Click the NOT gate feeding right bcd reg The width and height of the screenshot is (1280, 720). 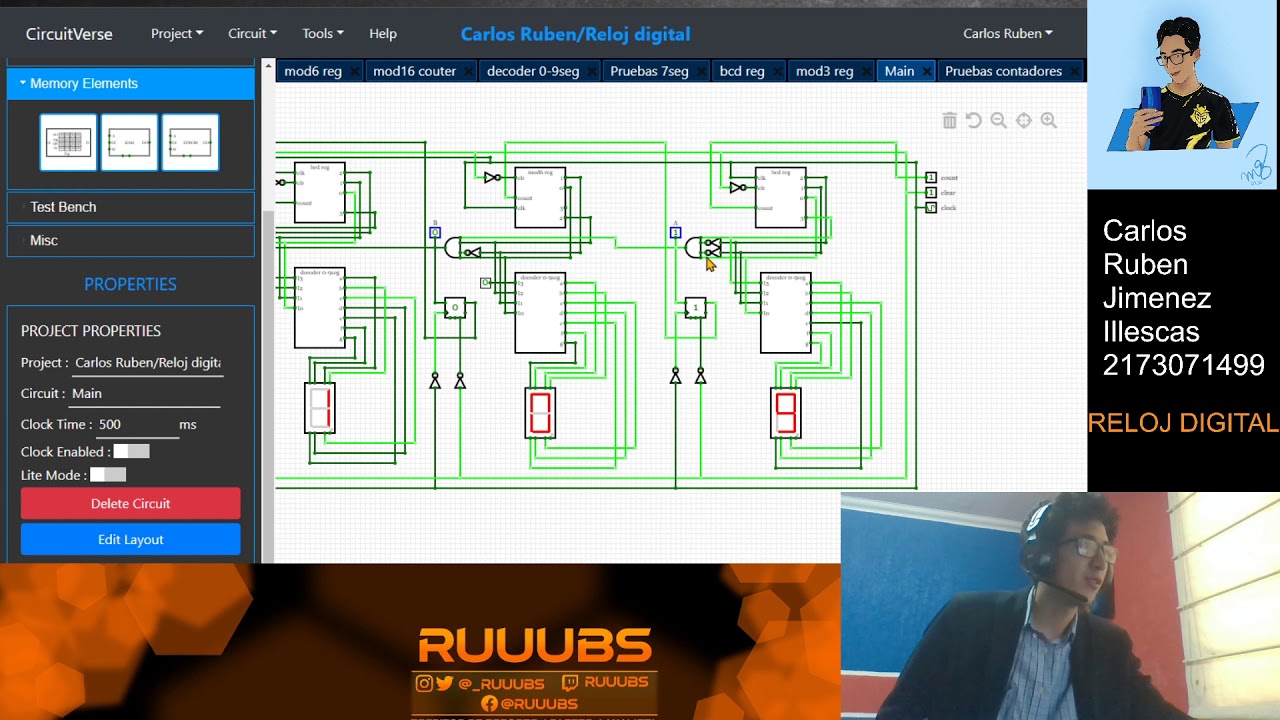click(738, 187)
